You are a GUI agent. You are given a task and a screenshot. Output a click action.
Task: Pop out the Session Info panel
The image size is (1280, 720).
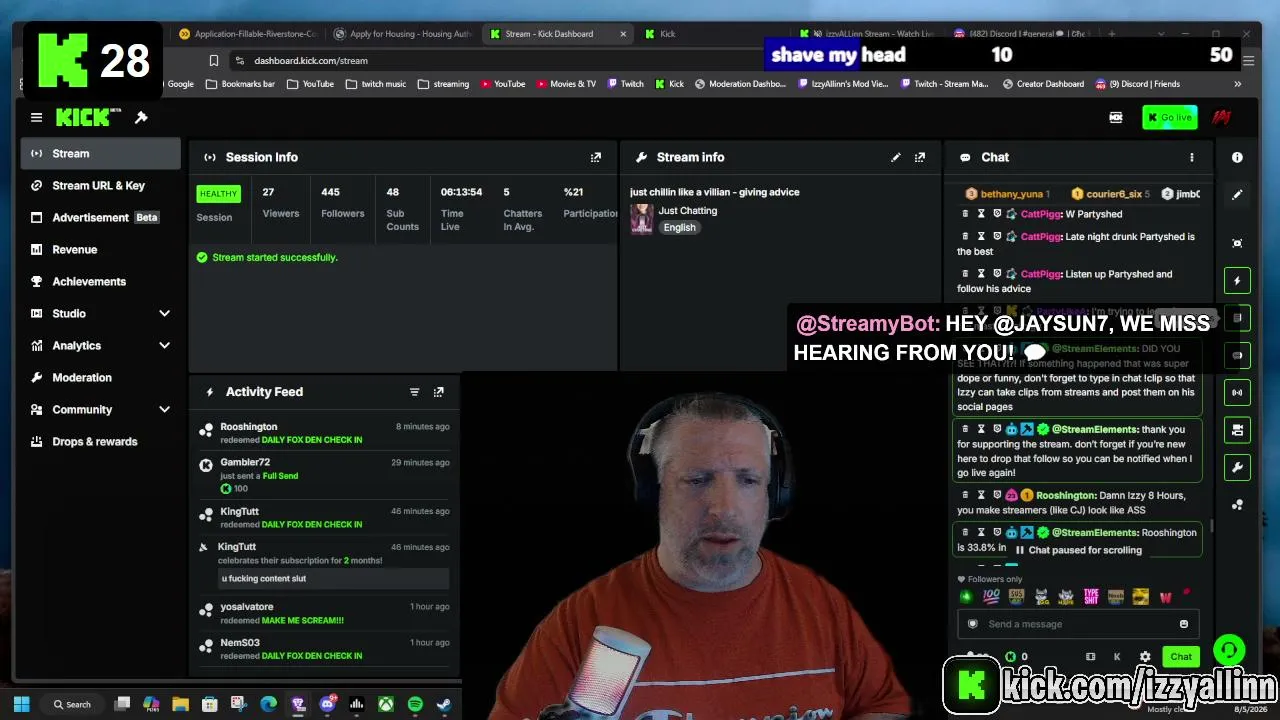596,157
